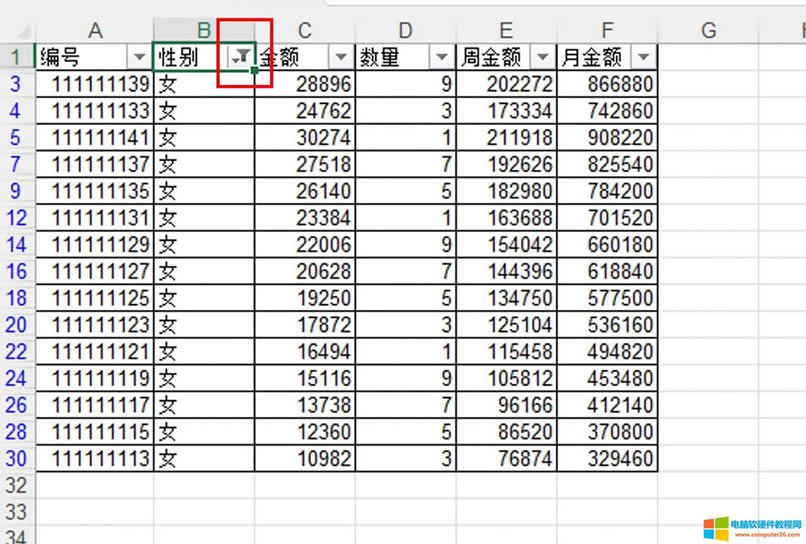This screenshot has height=544, width=806.
Task: Select the 329460 monthly amount cell
Action: click(607, 458)
